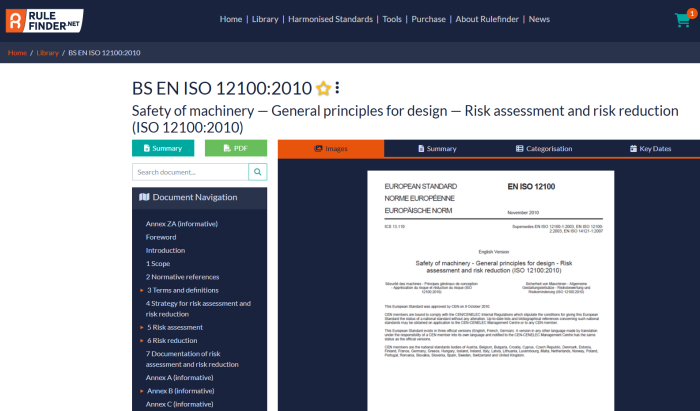This screenshot has height=411, width=700.
Task: Click the Rulefinder logo
Action: (x=42, y=18)
